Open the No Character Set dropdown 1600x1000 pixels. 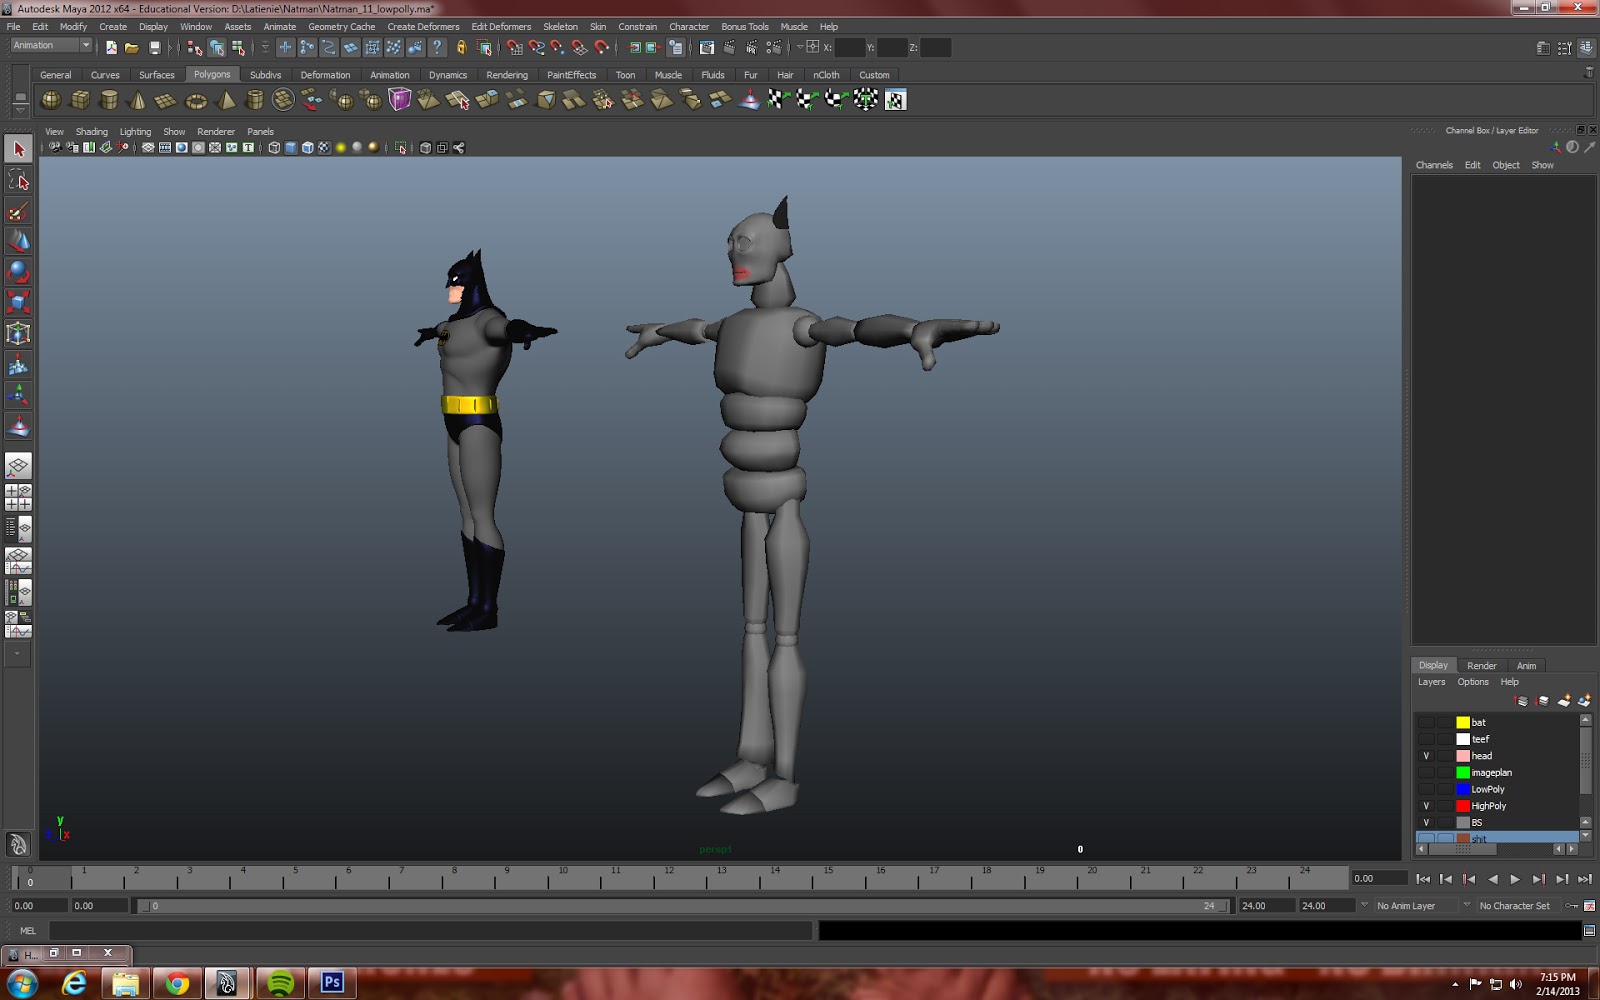[x=1516, y=905]
